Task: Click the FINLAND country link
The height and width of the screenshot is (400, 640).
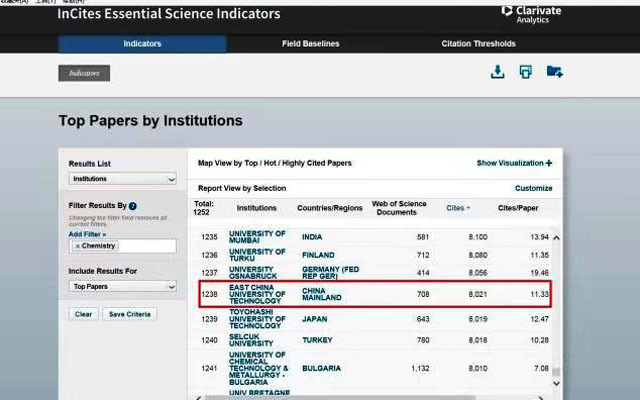Action: (318, 255)
